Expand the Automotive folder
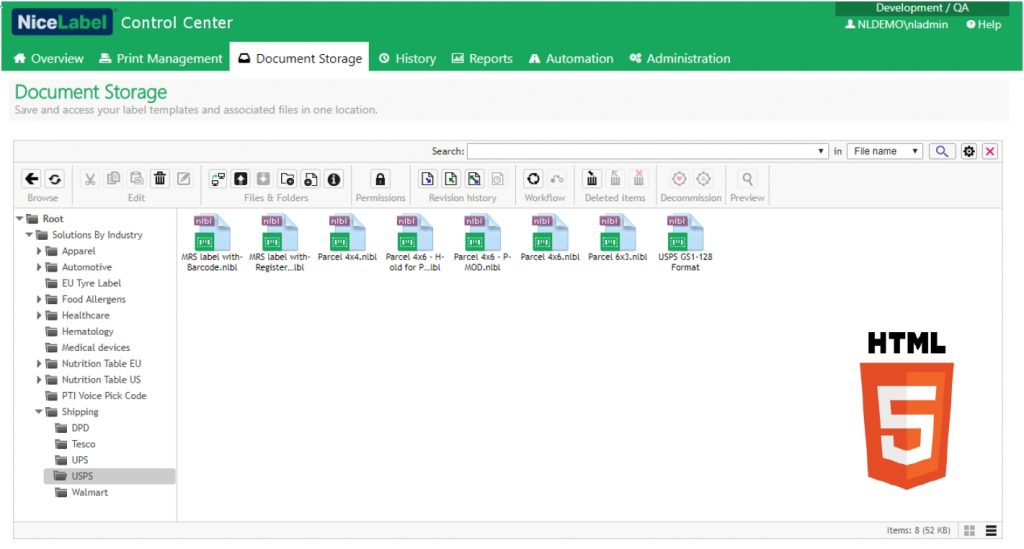 [39, 267]
